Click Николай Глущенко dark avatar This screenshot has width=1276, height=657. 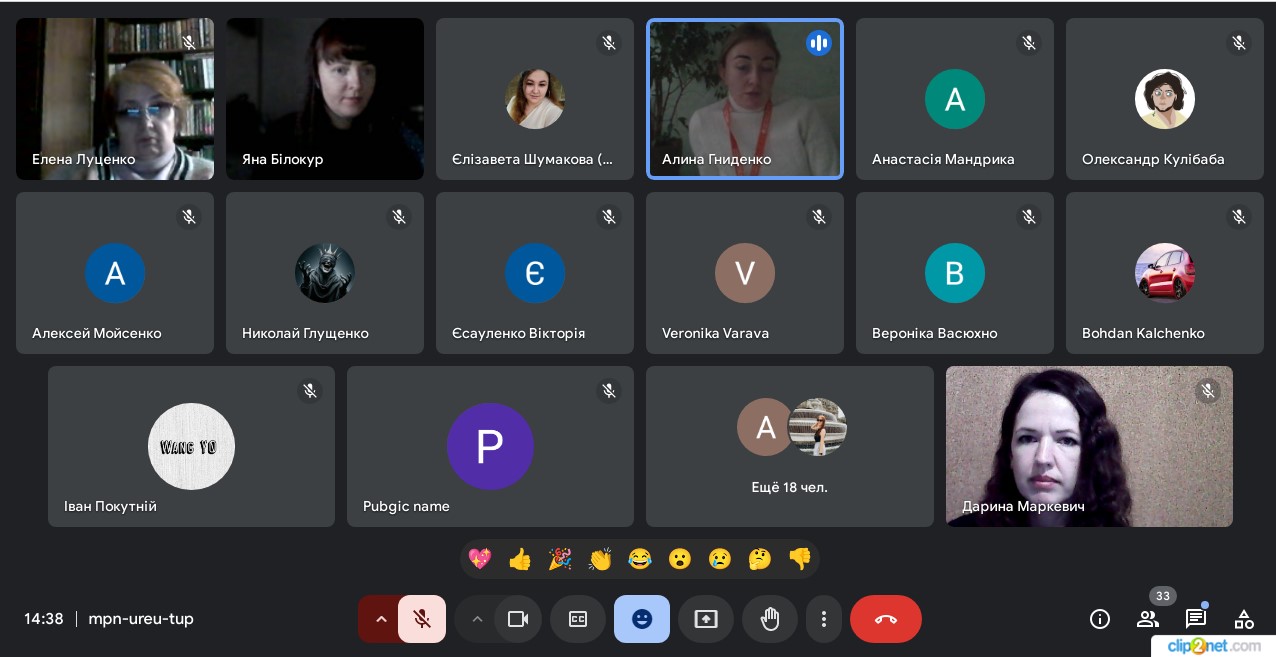click(x=325, y=273)
